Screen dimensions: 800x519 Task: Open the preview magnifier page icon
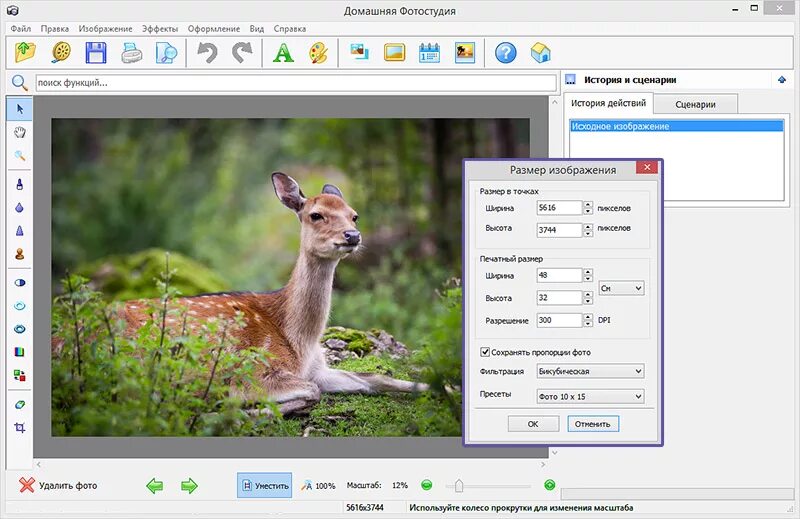166,53
